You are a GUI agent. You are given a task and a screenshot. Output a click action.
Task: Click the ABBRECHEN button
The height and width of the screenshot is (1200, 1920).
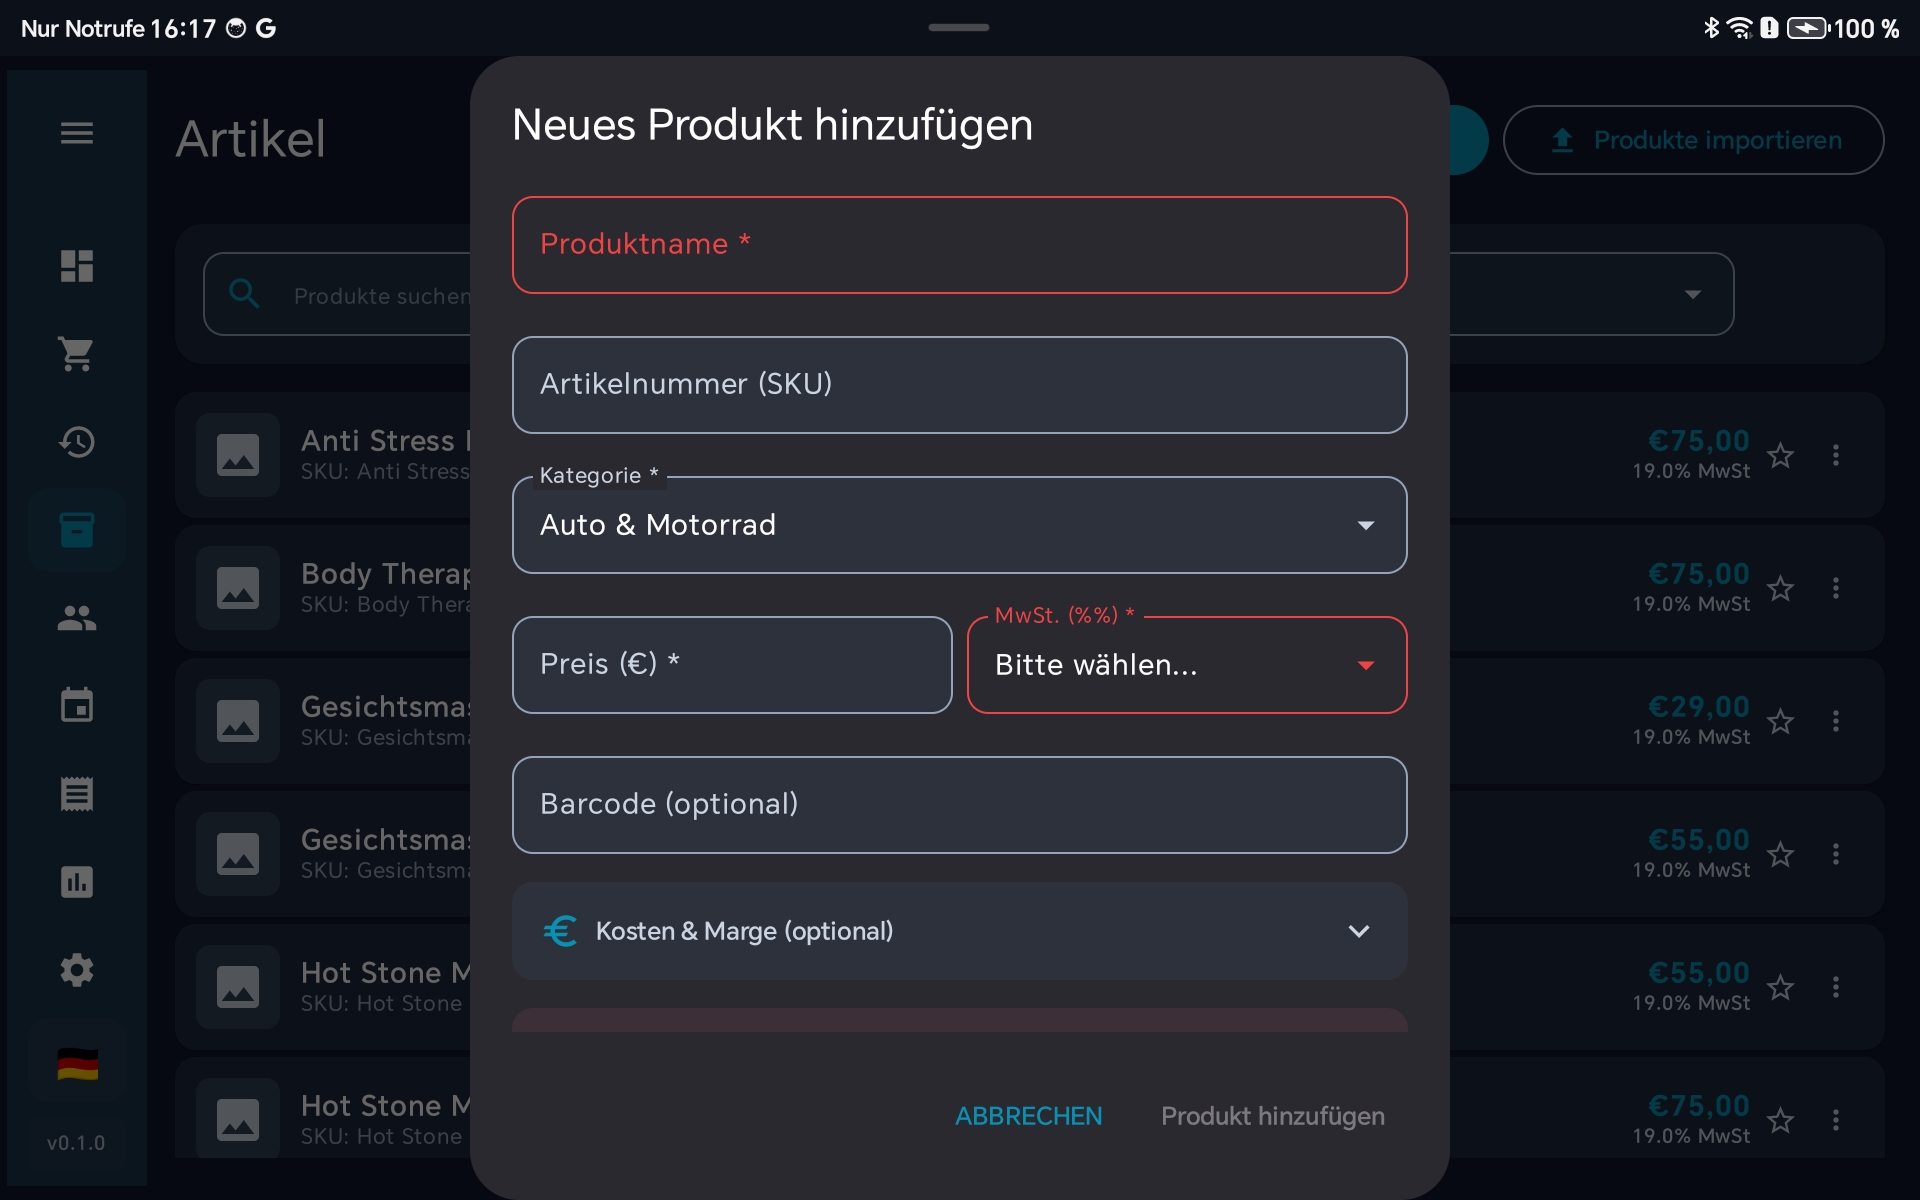click(1028, 1116)
